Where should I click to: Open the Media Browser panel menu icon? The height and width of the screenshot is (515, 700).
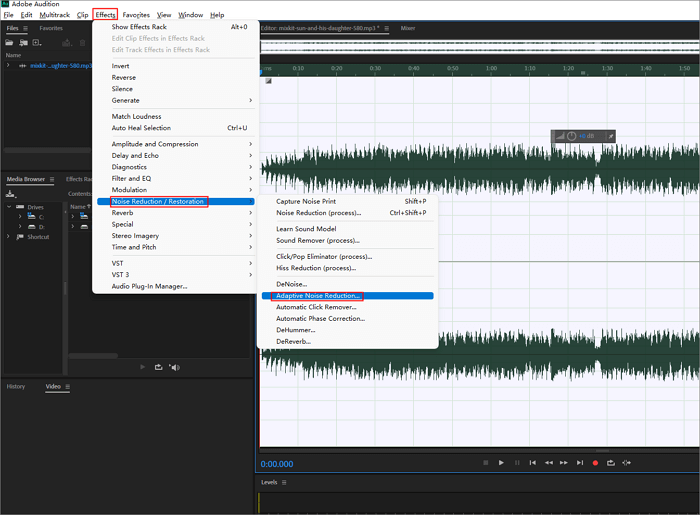(52, 179)
